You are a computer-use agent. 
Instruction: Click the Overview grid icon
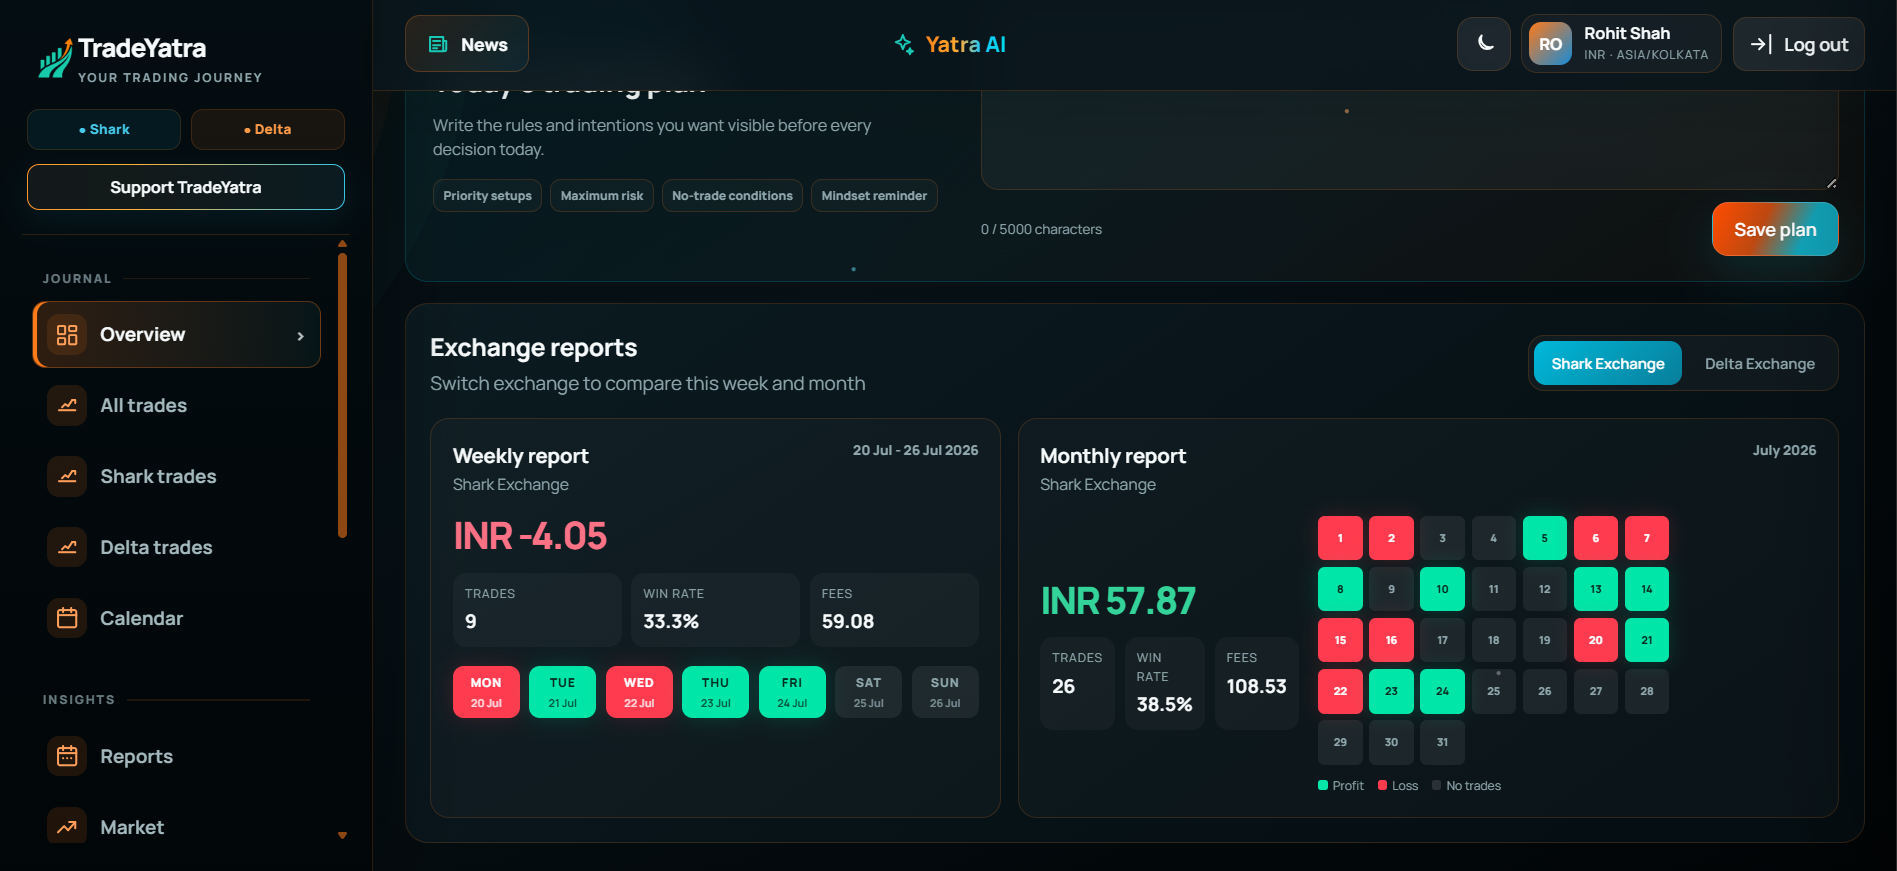(67, 335)
